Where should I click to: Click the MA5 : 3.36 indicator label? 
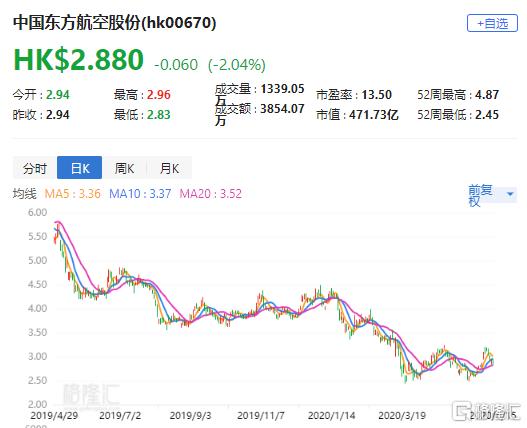coord(73,194)
